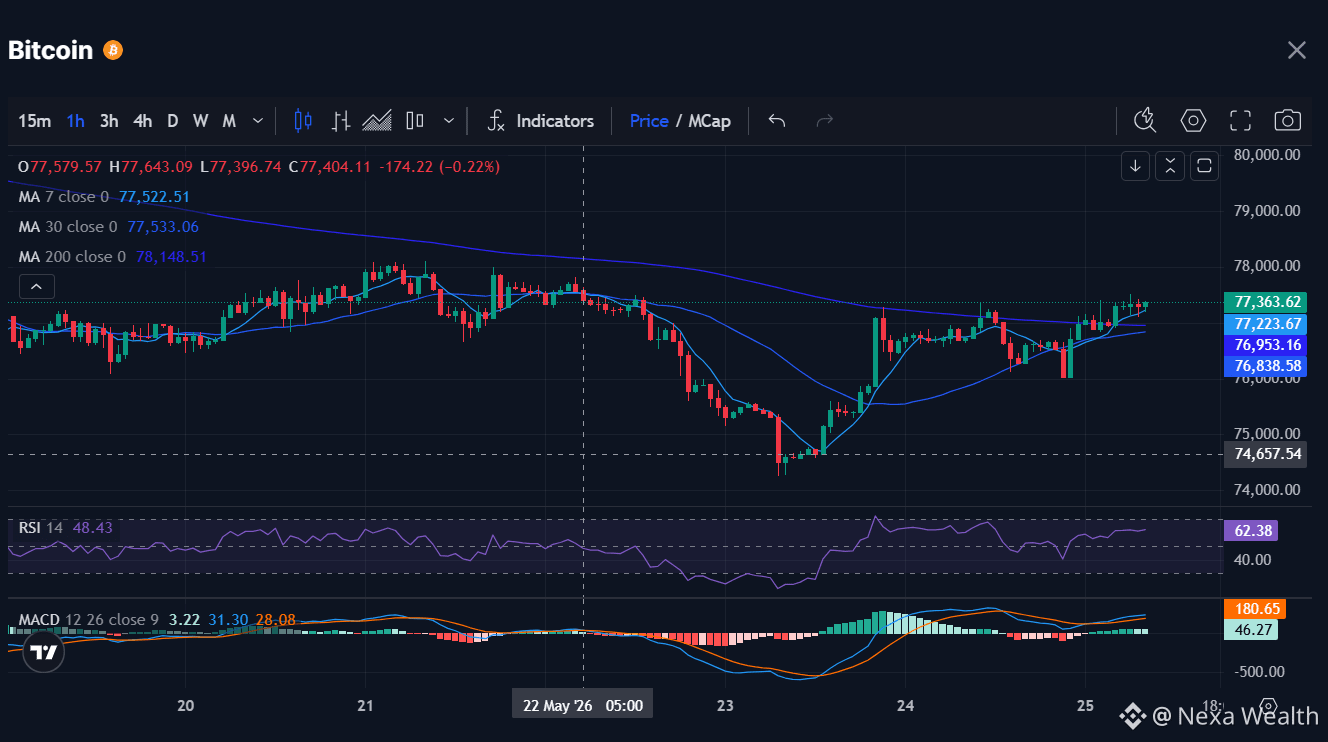Select the MA 200 close indicator legend

pos(112,257)
